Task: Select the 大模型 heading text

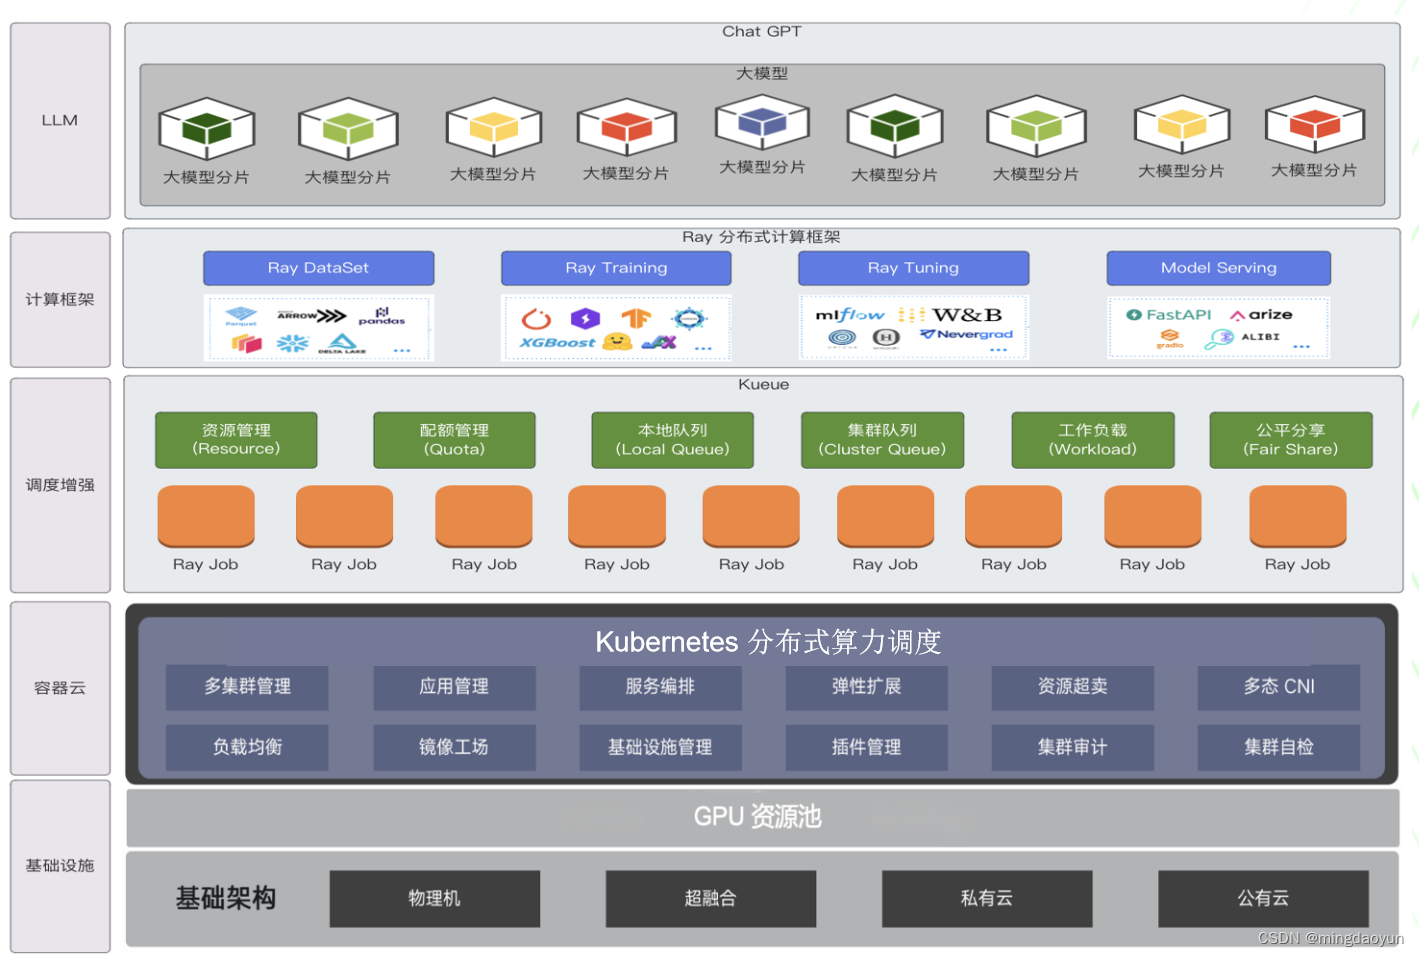Action: tap(762, 73)
